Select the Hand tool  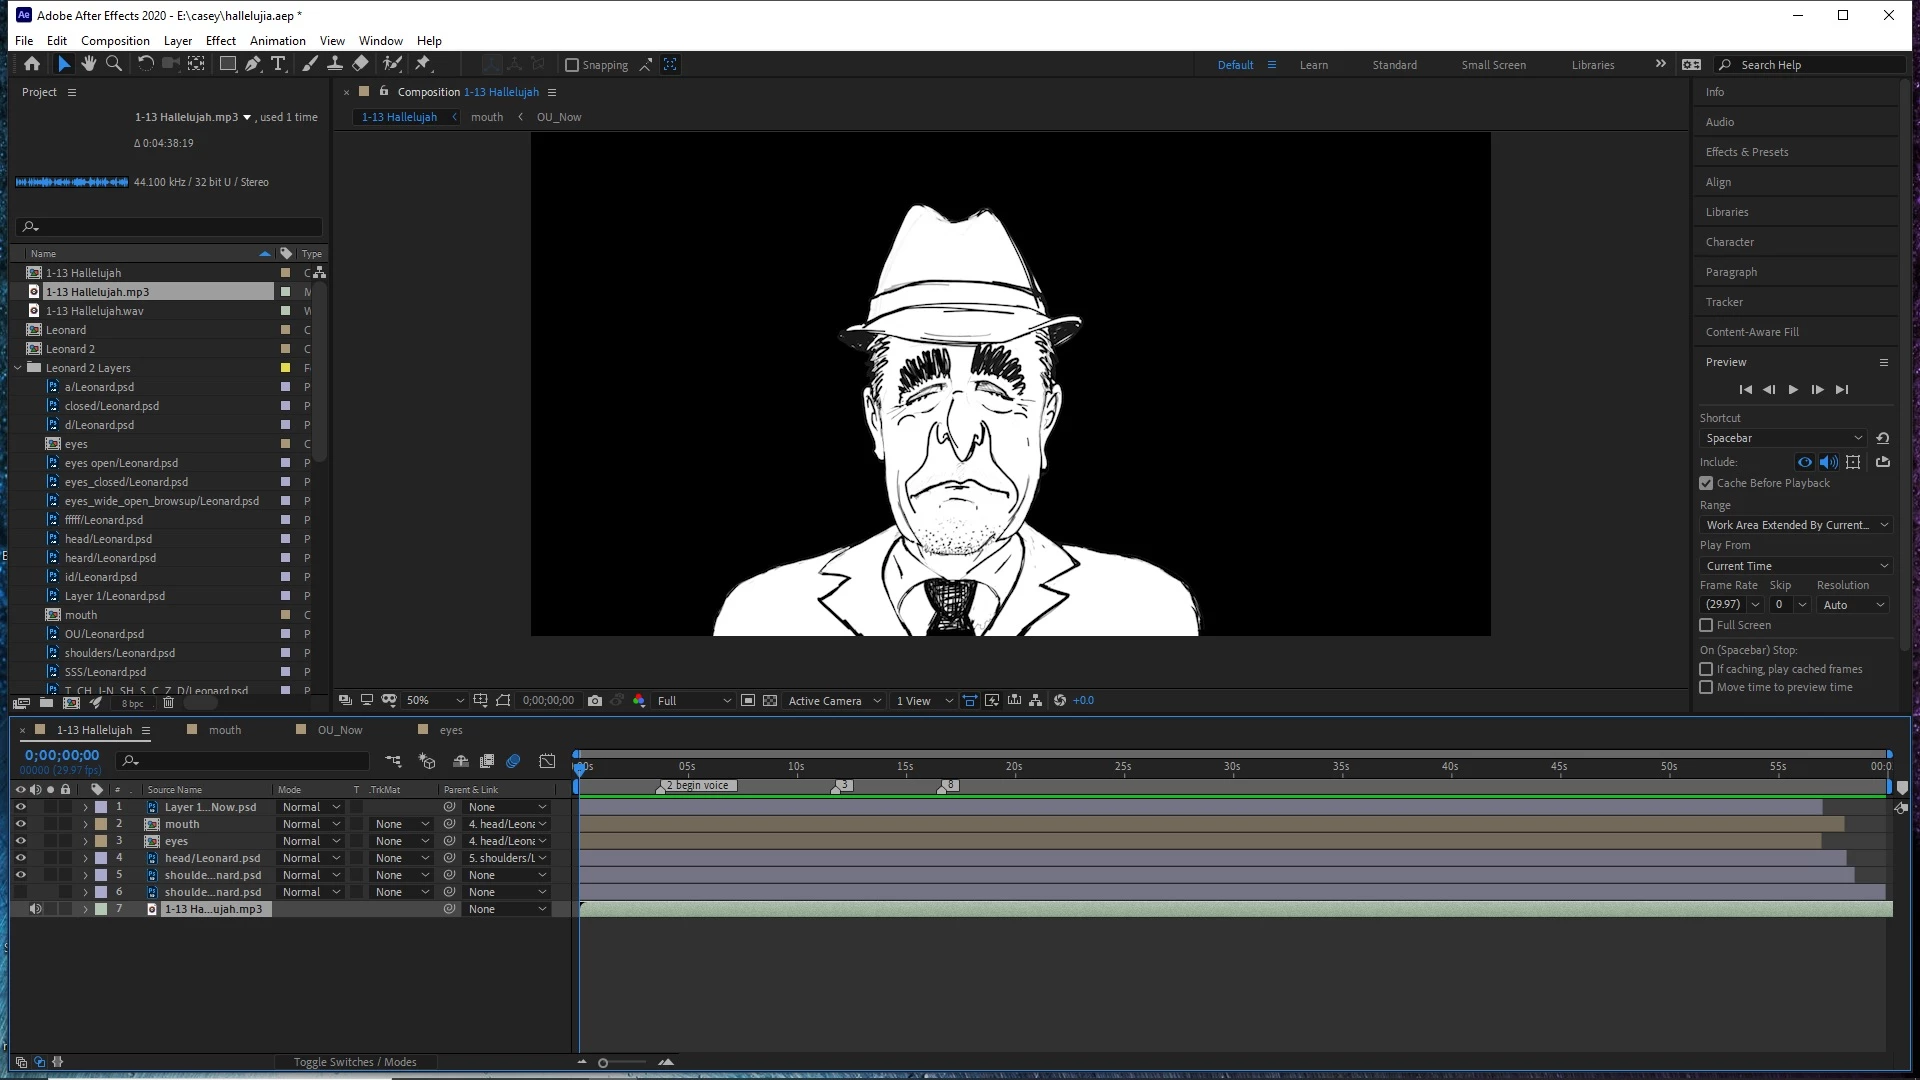tap(89, 64)
